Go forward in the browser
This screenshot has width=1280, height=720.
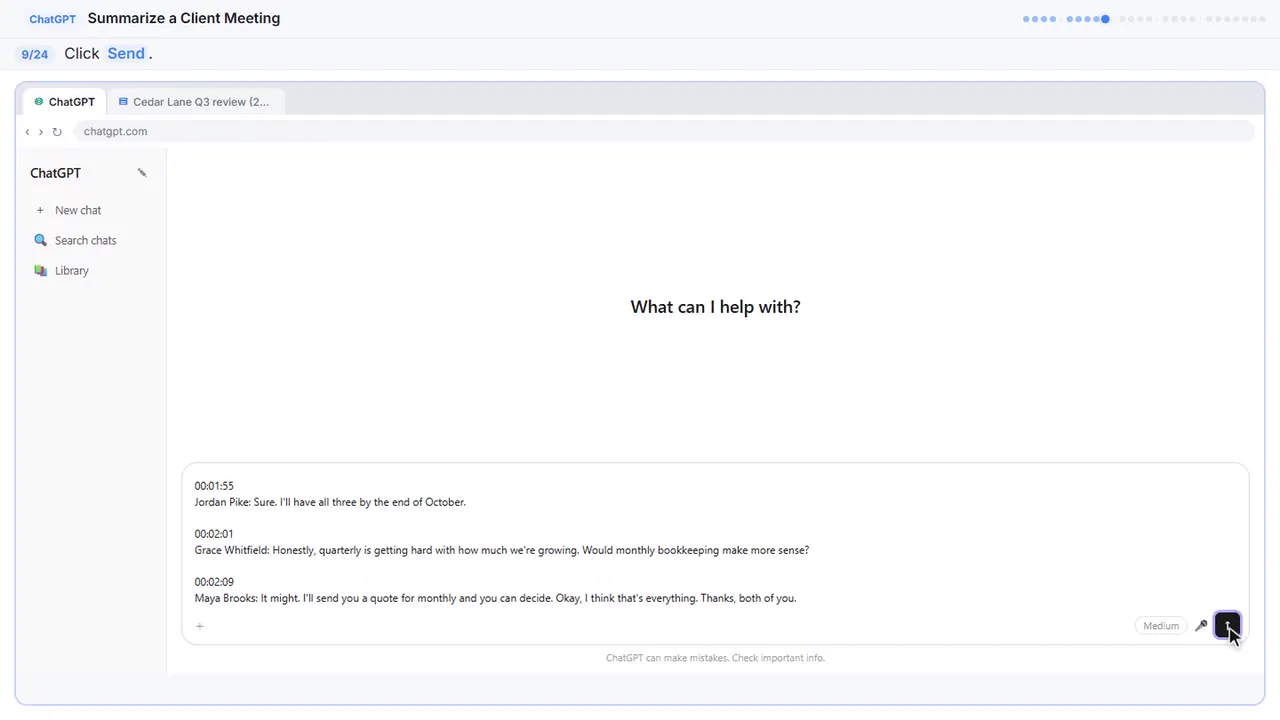[x=40, y=132]
